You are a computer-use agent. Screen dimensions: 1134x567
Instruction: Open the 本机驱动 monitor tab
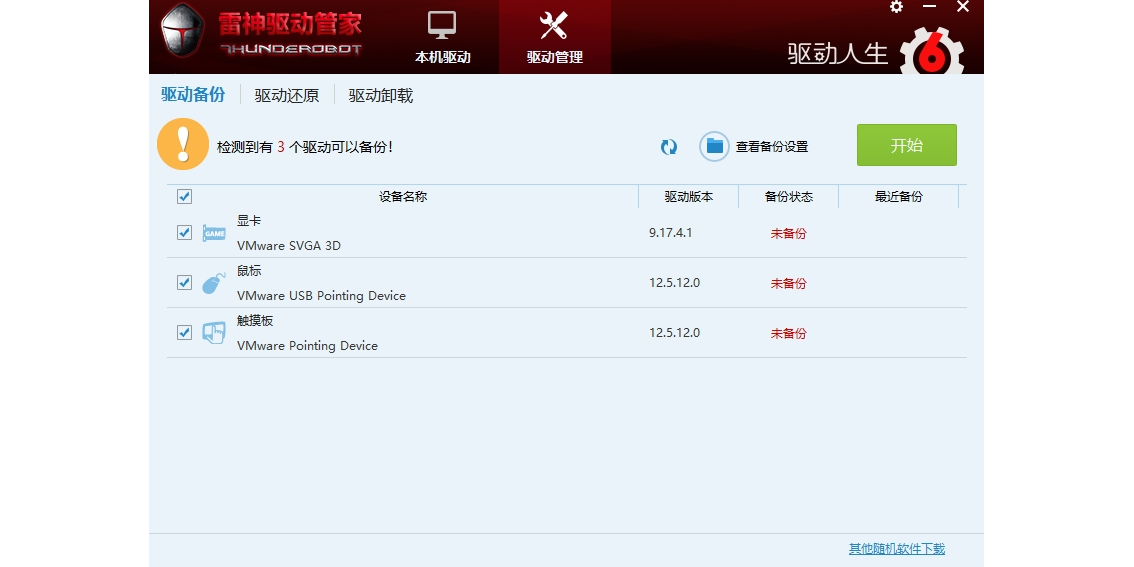[442, 37]
